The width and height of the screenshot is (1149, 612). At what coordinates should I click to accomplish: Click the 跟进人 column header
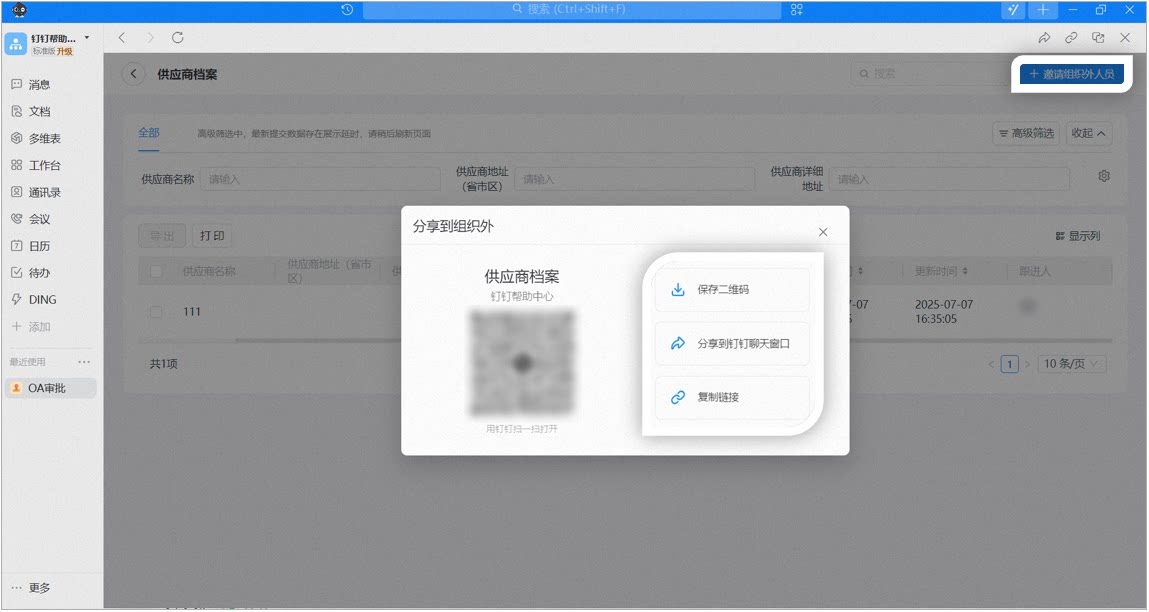click(1035, 271)
